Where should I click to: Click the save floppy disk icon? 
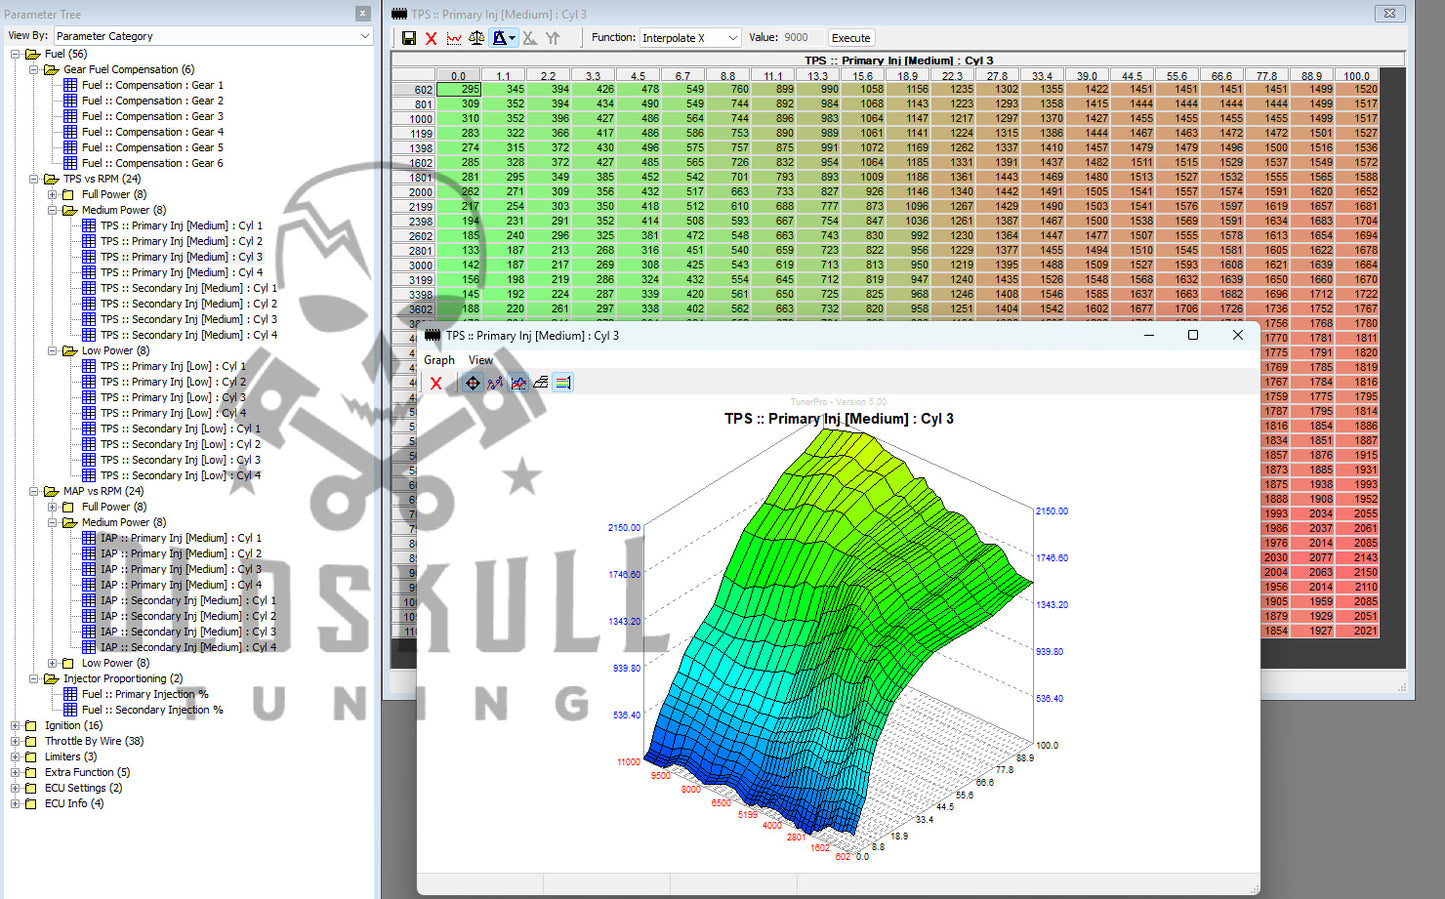coord(409,38)
